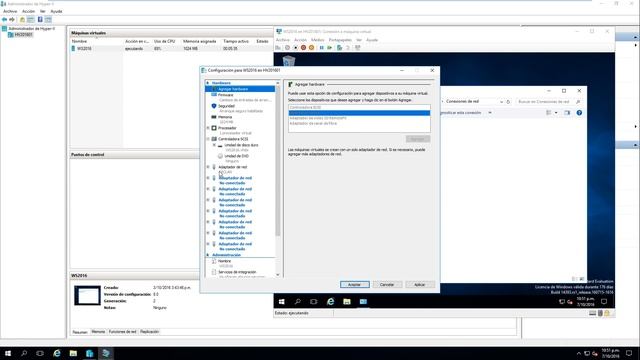Show hidden tray icons on host taskbar
Image resolution: width=640 pixels, height=360 pixels.
click(578, 353)
